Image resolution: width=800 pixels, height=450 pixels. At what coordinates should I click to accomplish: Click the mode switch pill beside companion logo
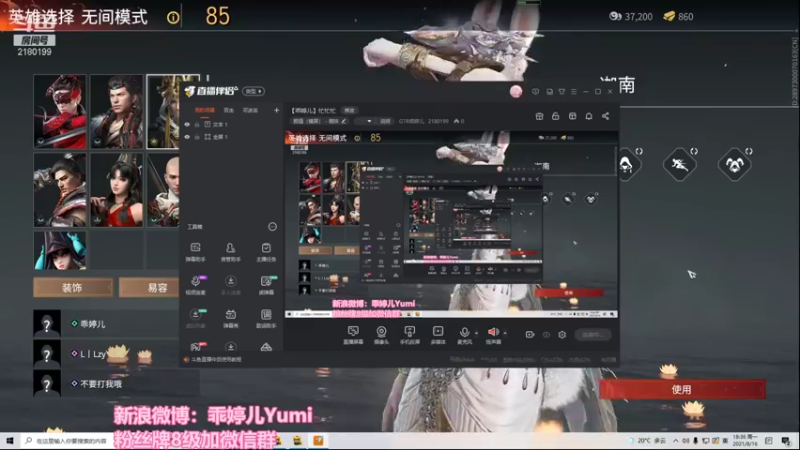(254, 91)
